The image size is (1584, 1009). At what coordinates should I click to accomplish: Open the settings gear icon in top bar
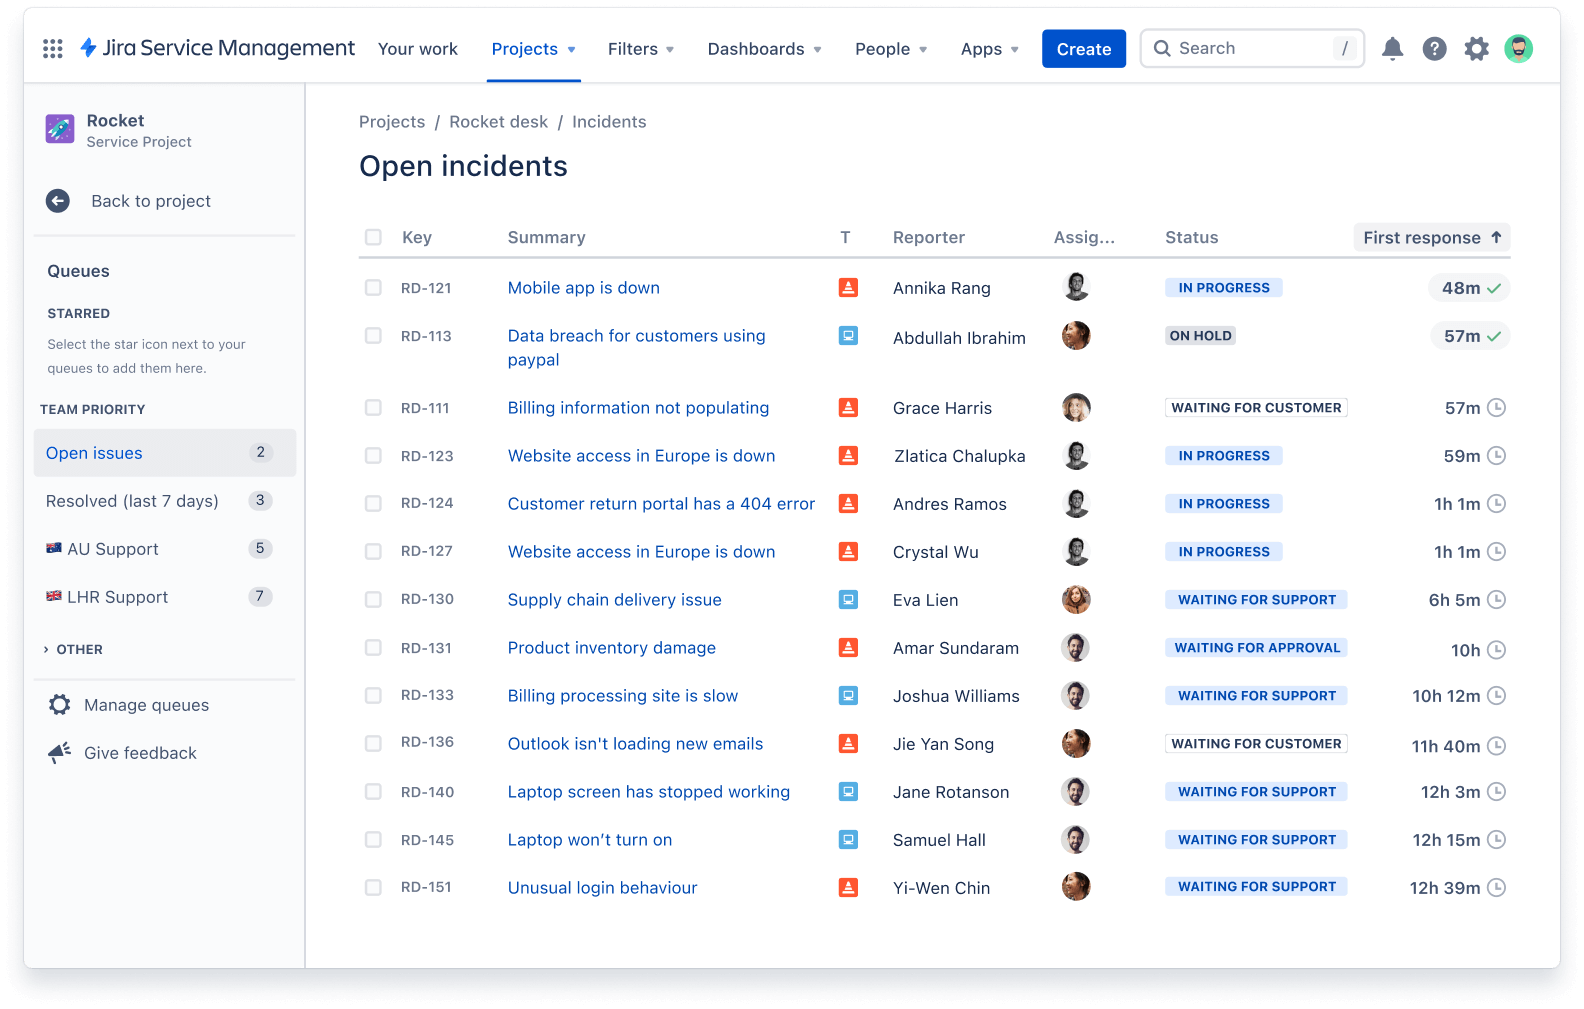pyautogui.click(x=1476, y=49)
